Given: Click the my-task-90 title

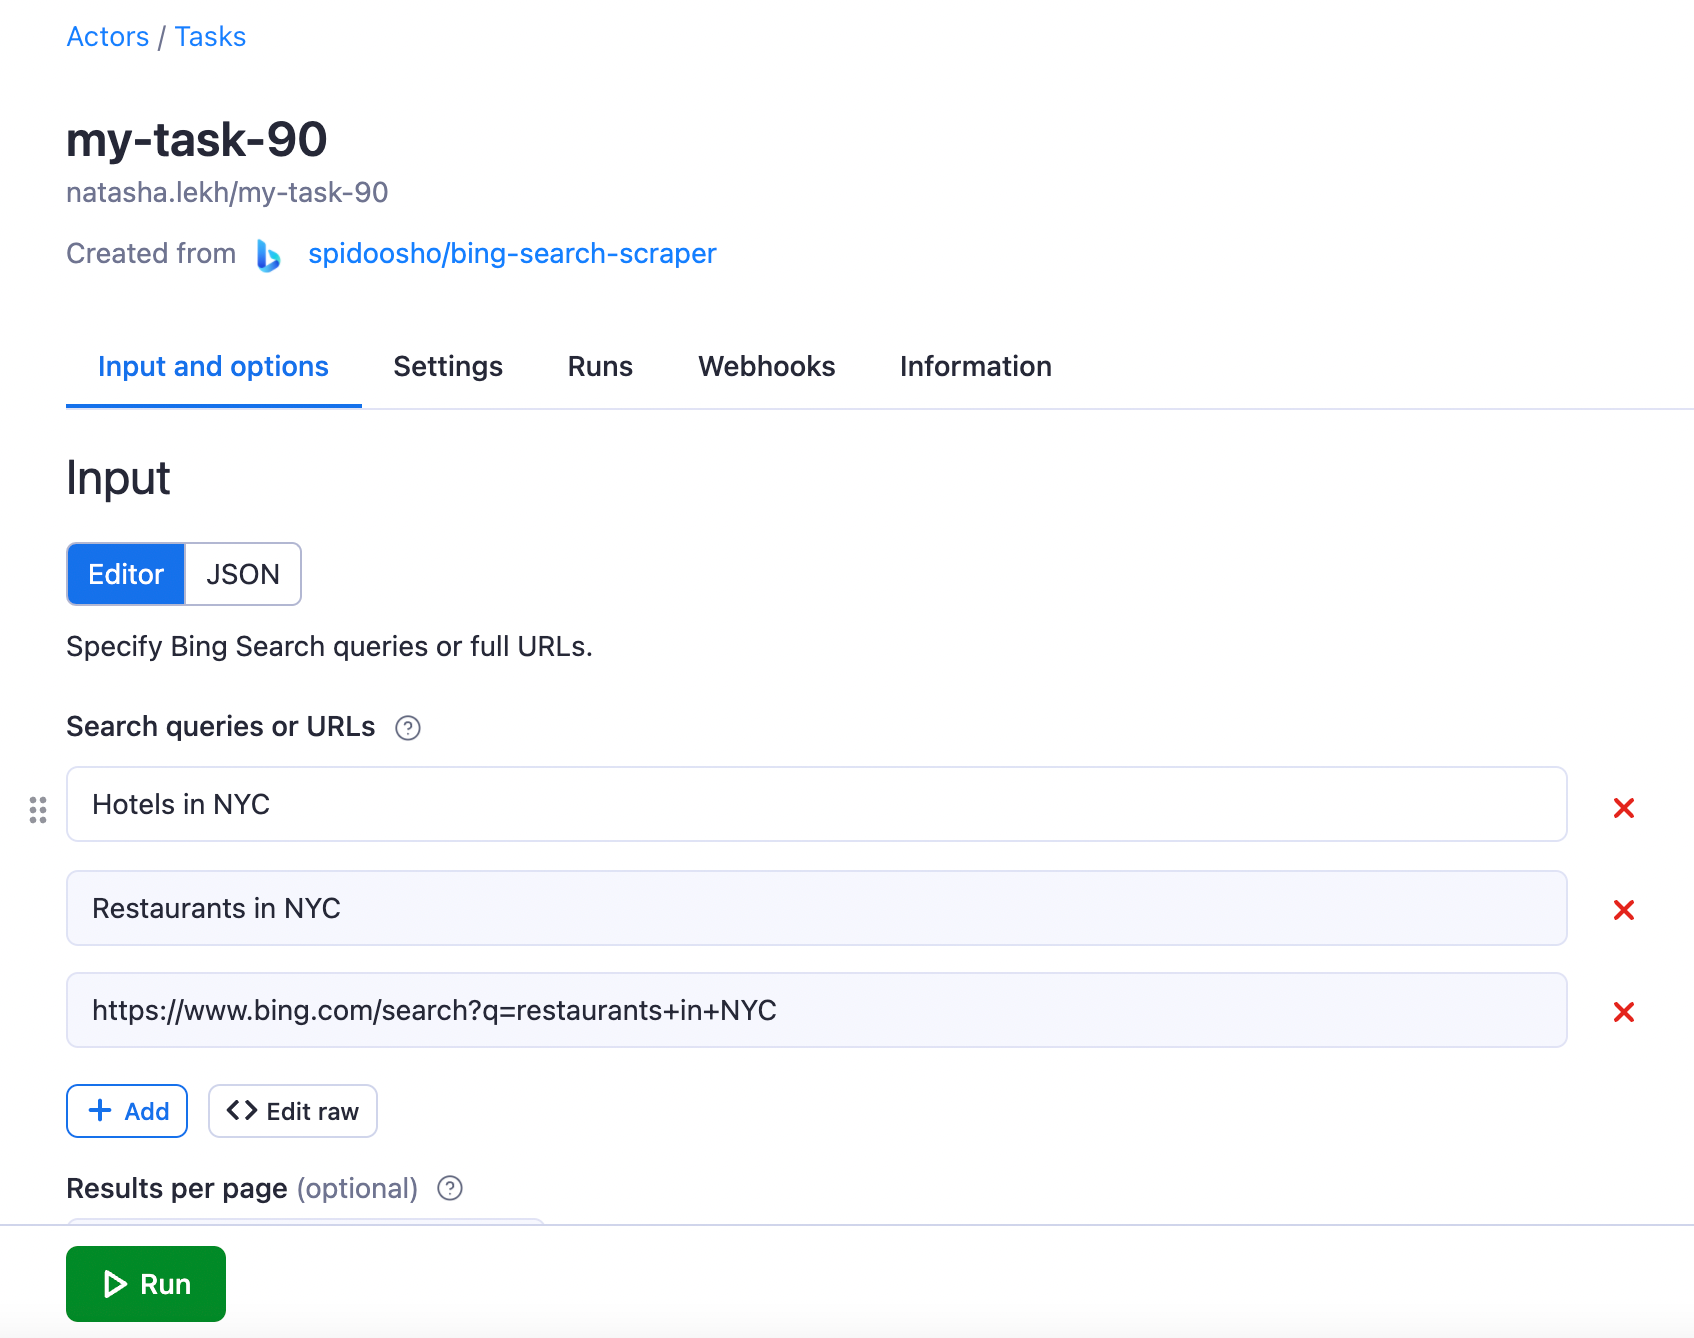Looking at the screenshot, I should click(x=197, y=139).
